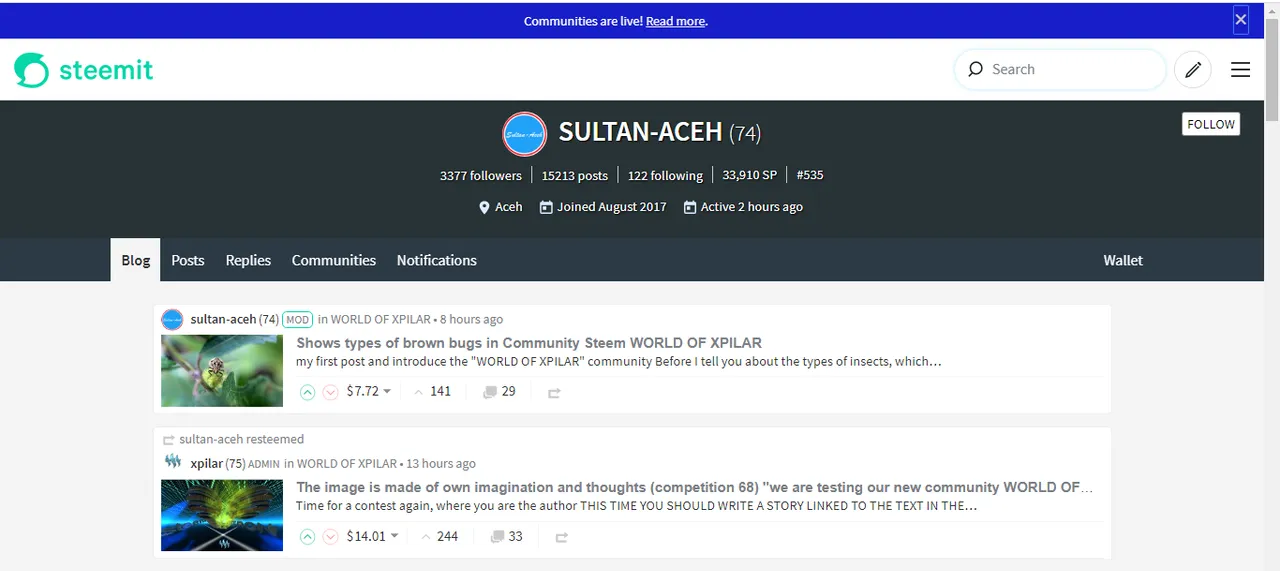Click the 8 hours ago timestamp

(471, 319)
